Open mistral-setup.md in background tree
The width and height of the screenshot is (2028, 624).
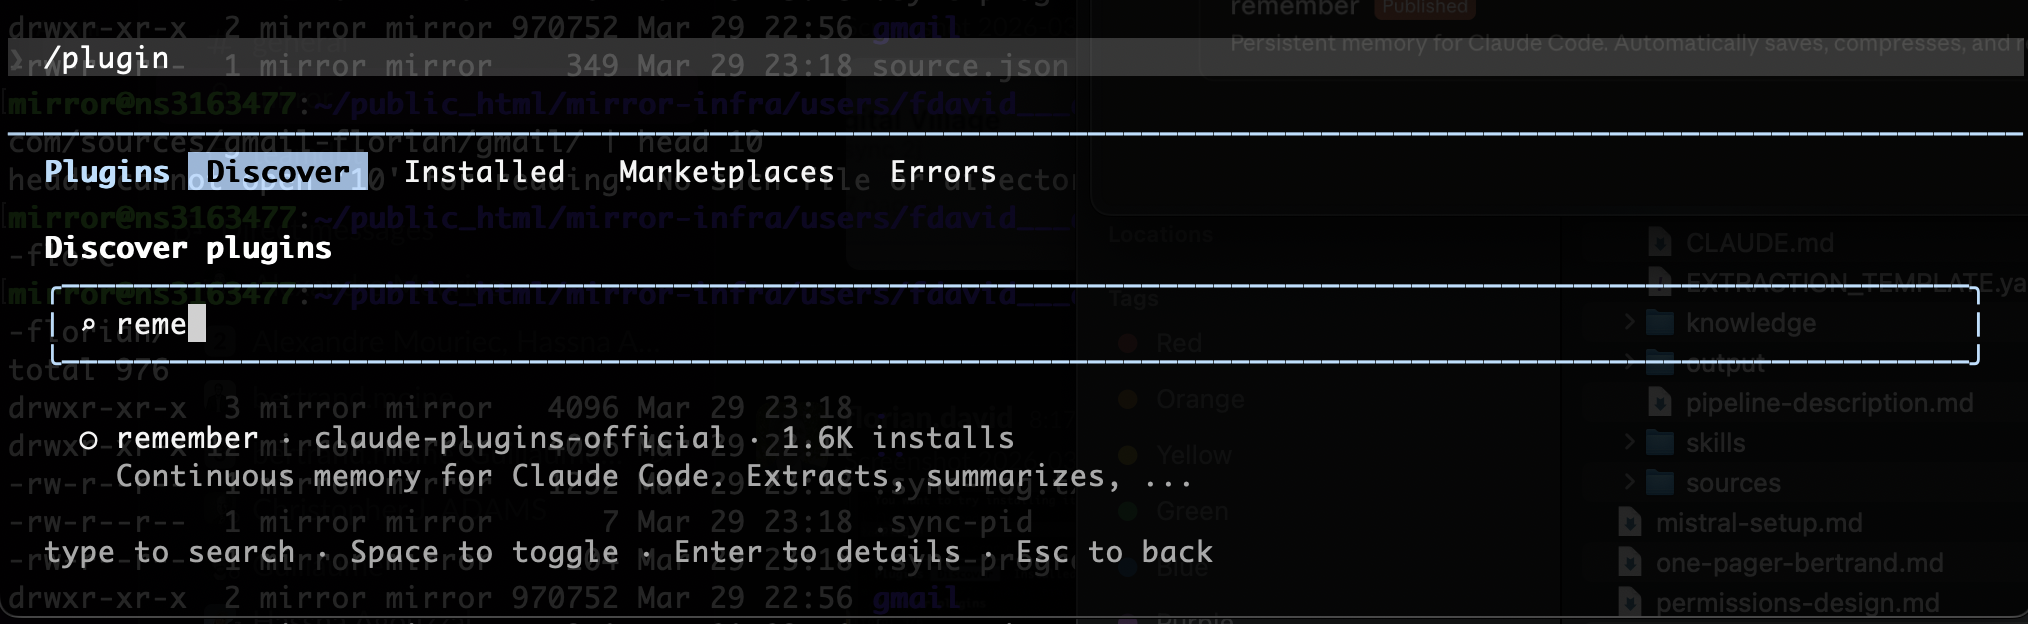click(1758, 524)
